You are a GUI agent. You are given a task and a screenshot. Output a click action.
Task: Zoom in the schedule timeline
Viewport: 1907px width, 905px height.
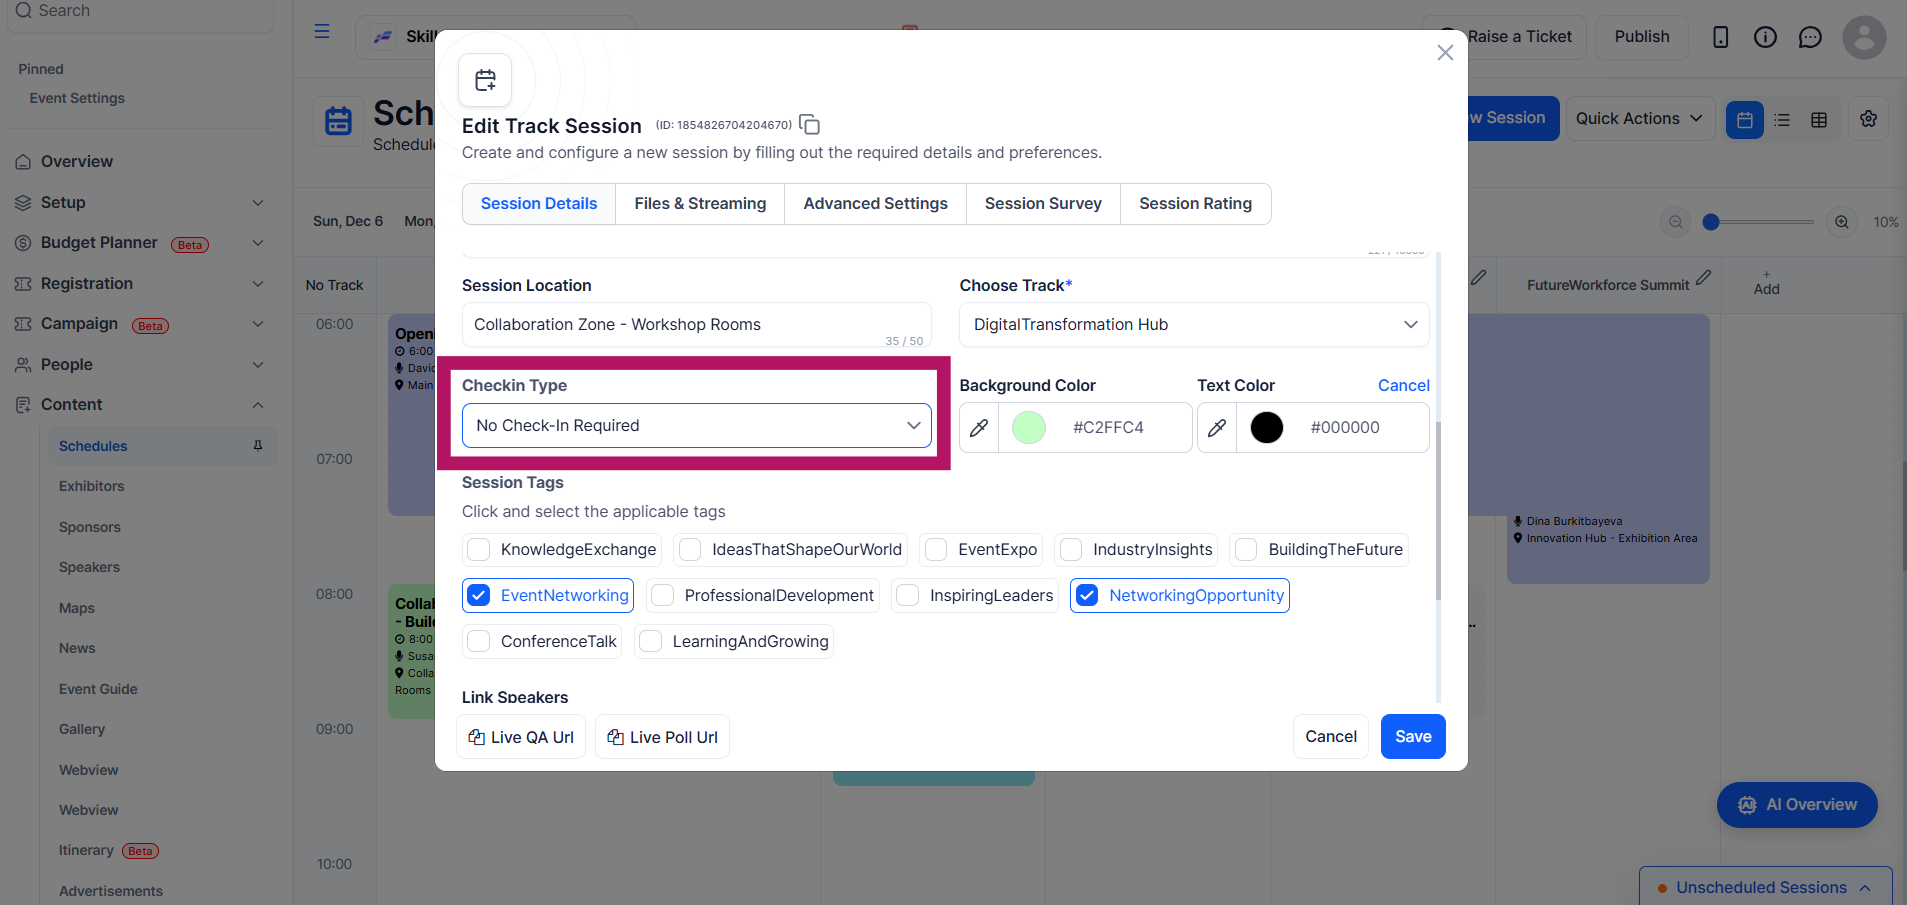1842,222
